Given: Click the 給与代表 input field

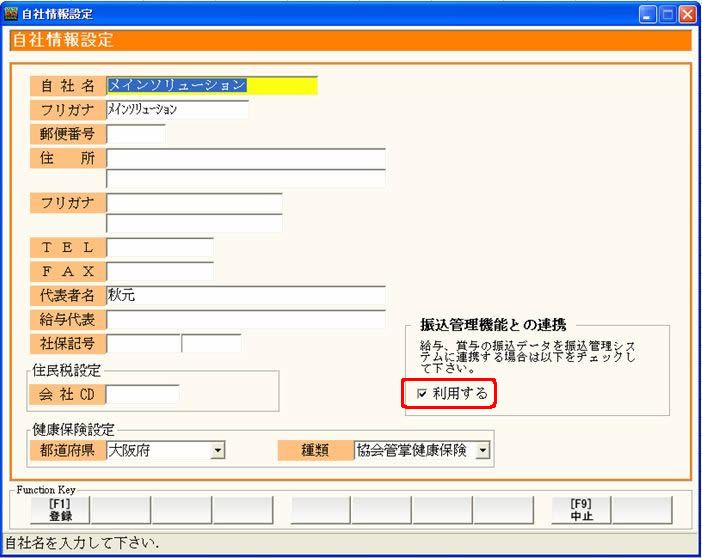Looking at the screenshot, I should (245, 319).
